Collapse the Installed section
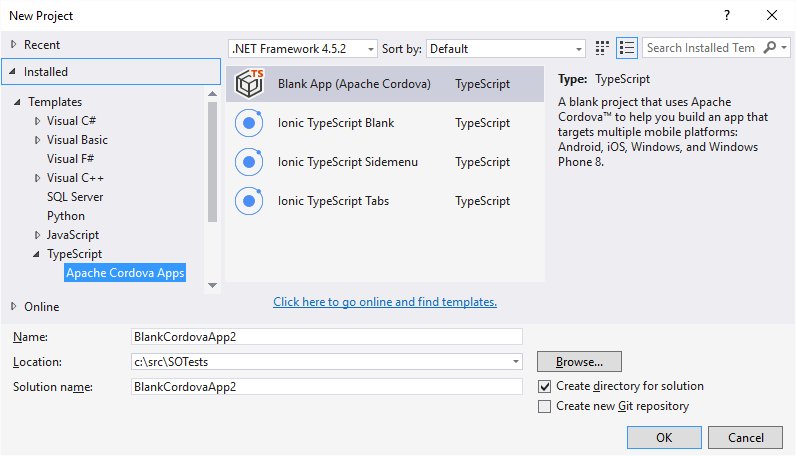This screenshot has width=796, height=456. click(x=13, y=72)
